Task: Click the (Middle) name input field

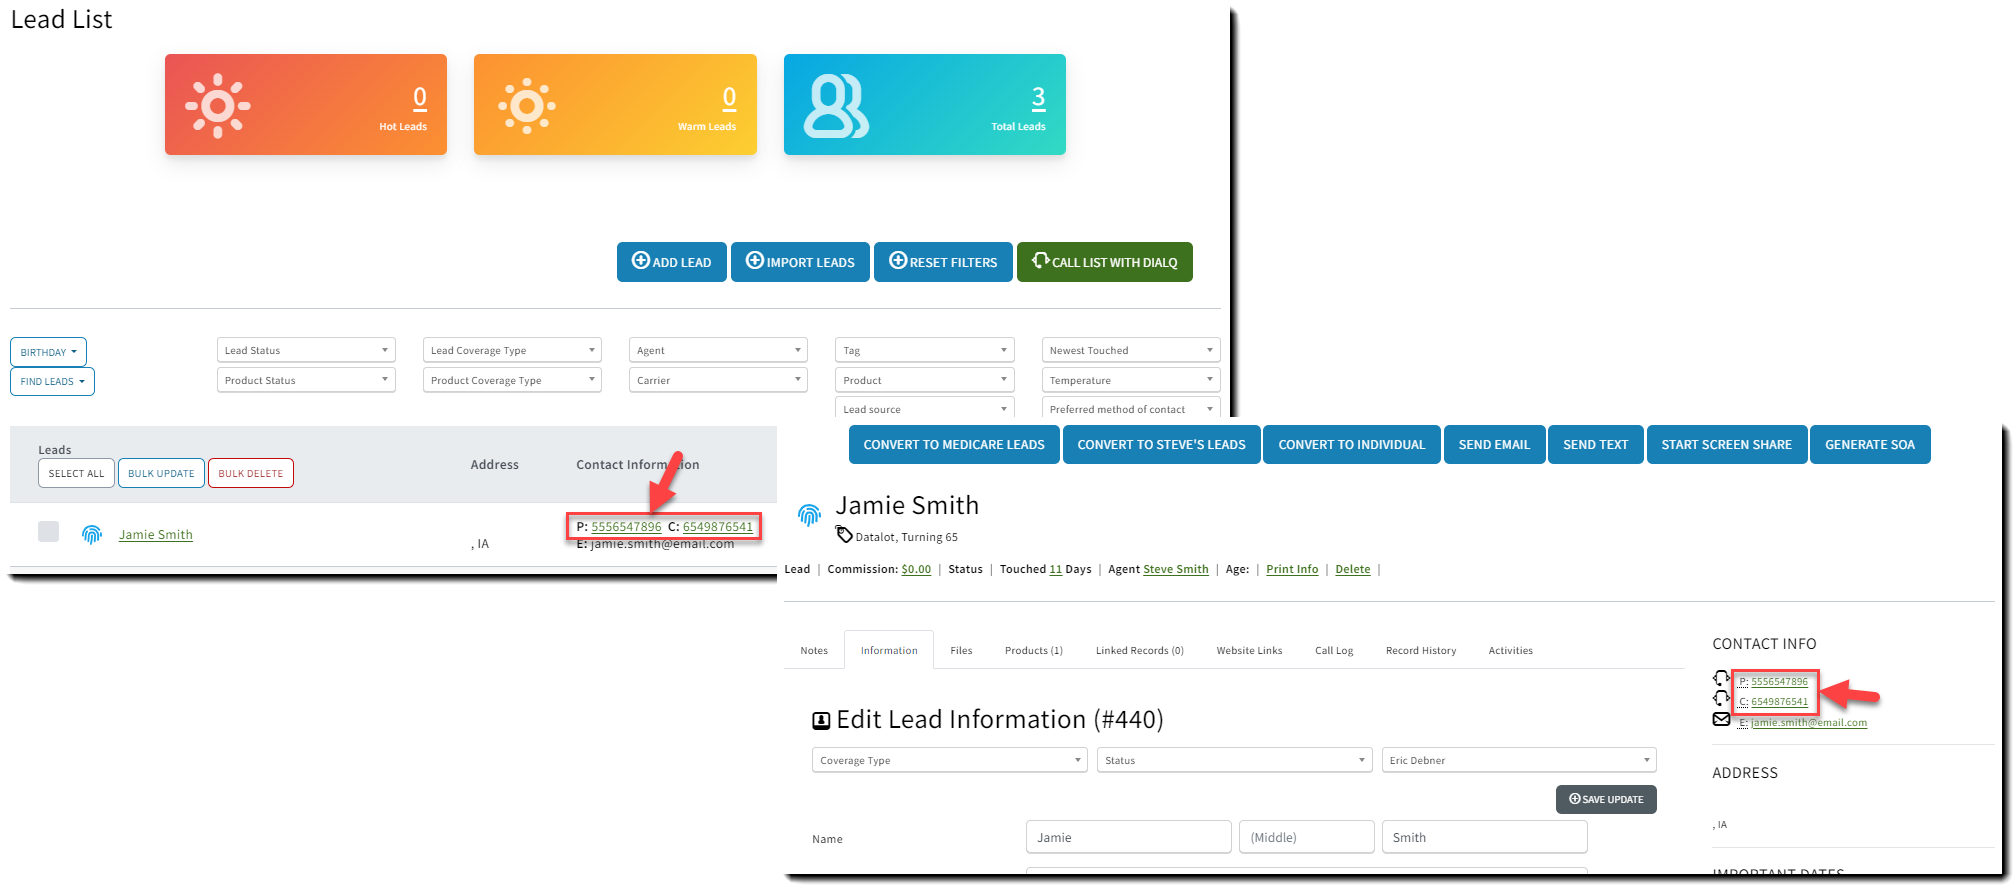Action: pos(1306,837)
